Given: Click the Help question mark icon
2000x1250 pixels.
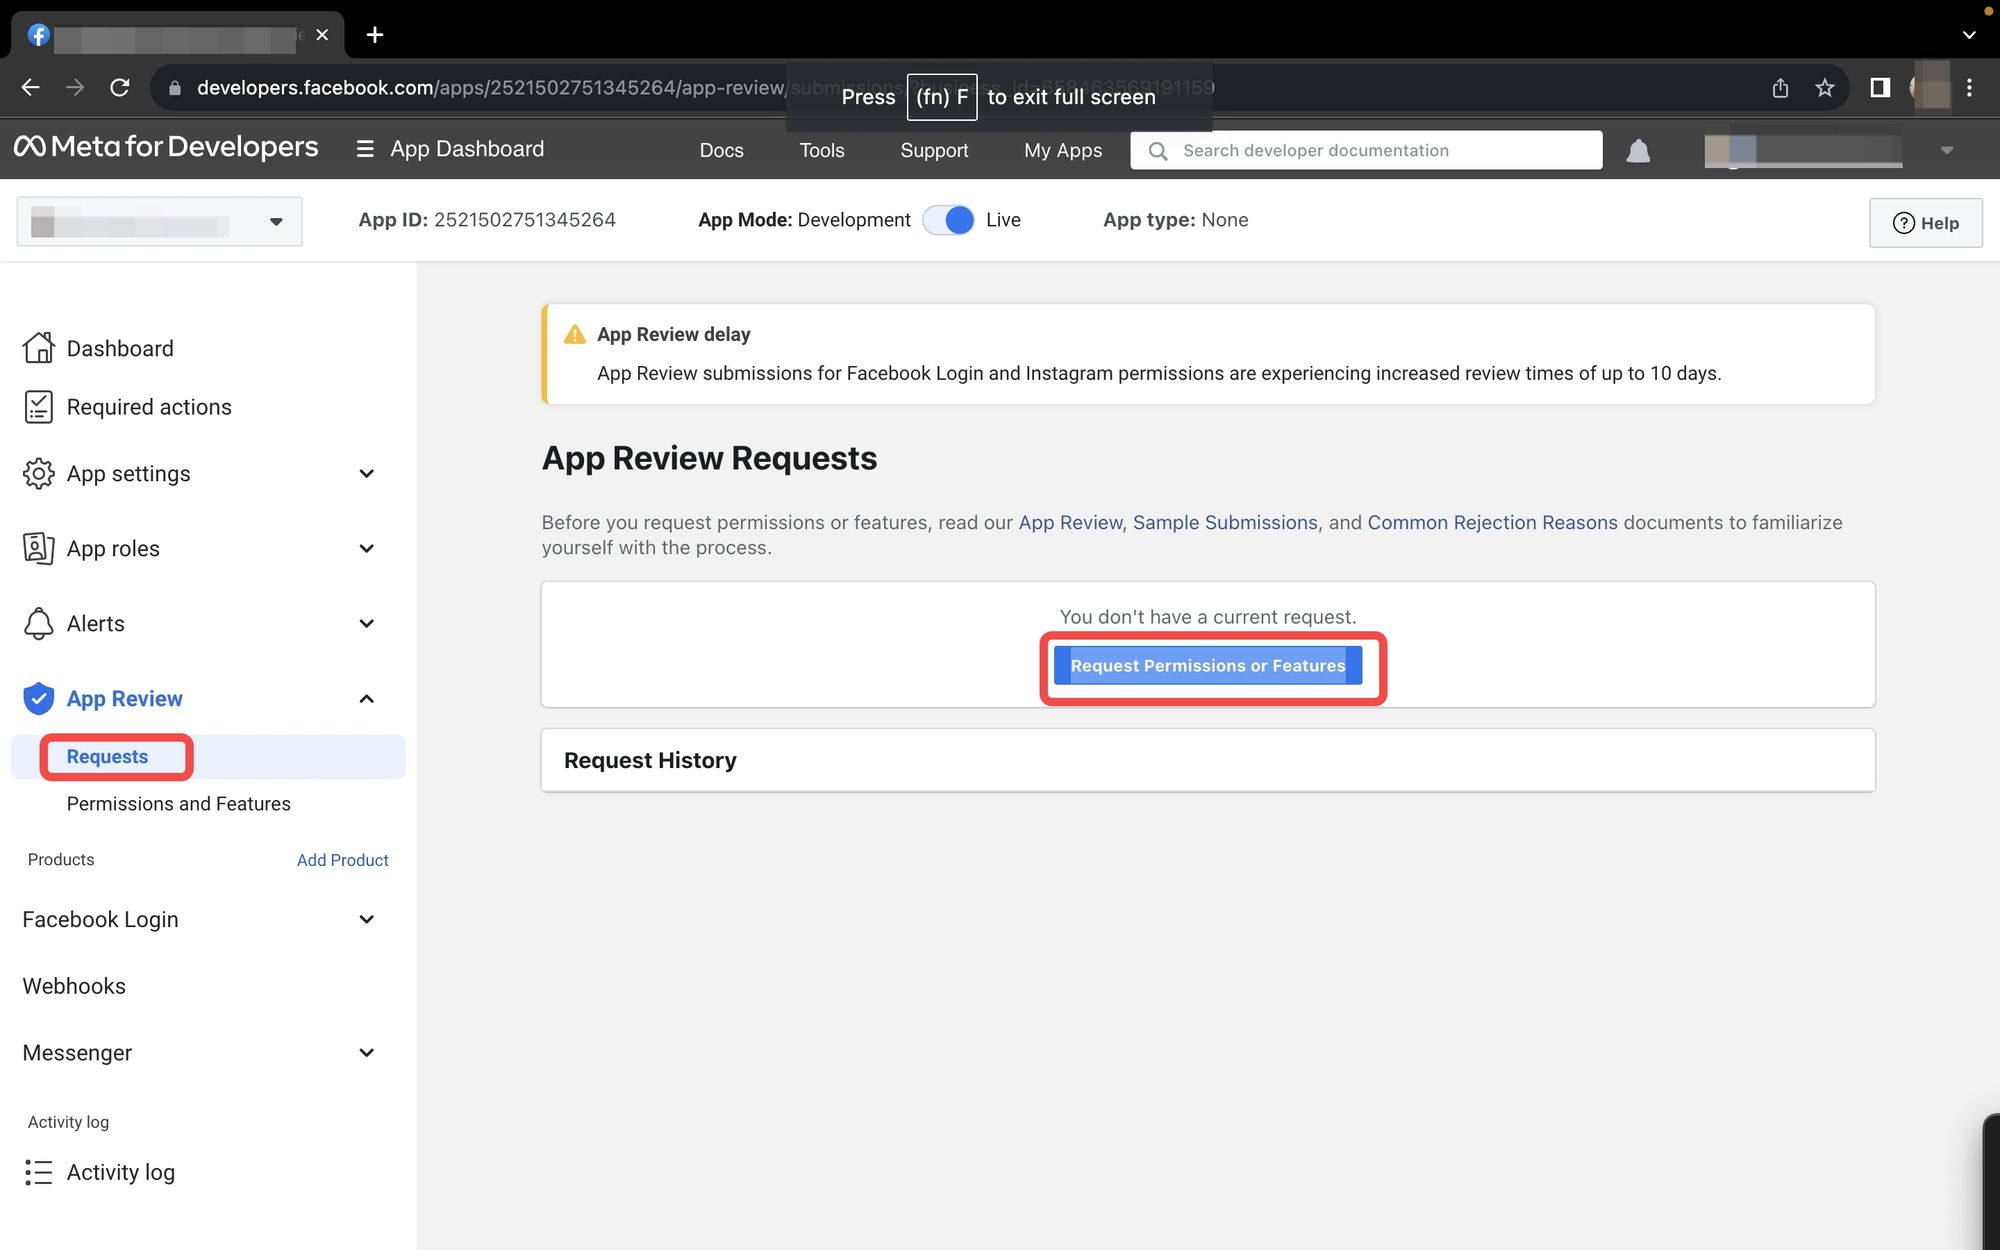Looking at the screenshot, I should 1904,223.
